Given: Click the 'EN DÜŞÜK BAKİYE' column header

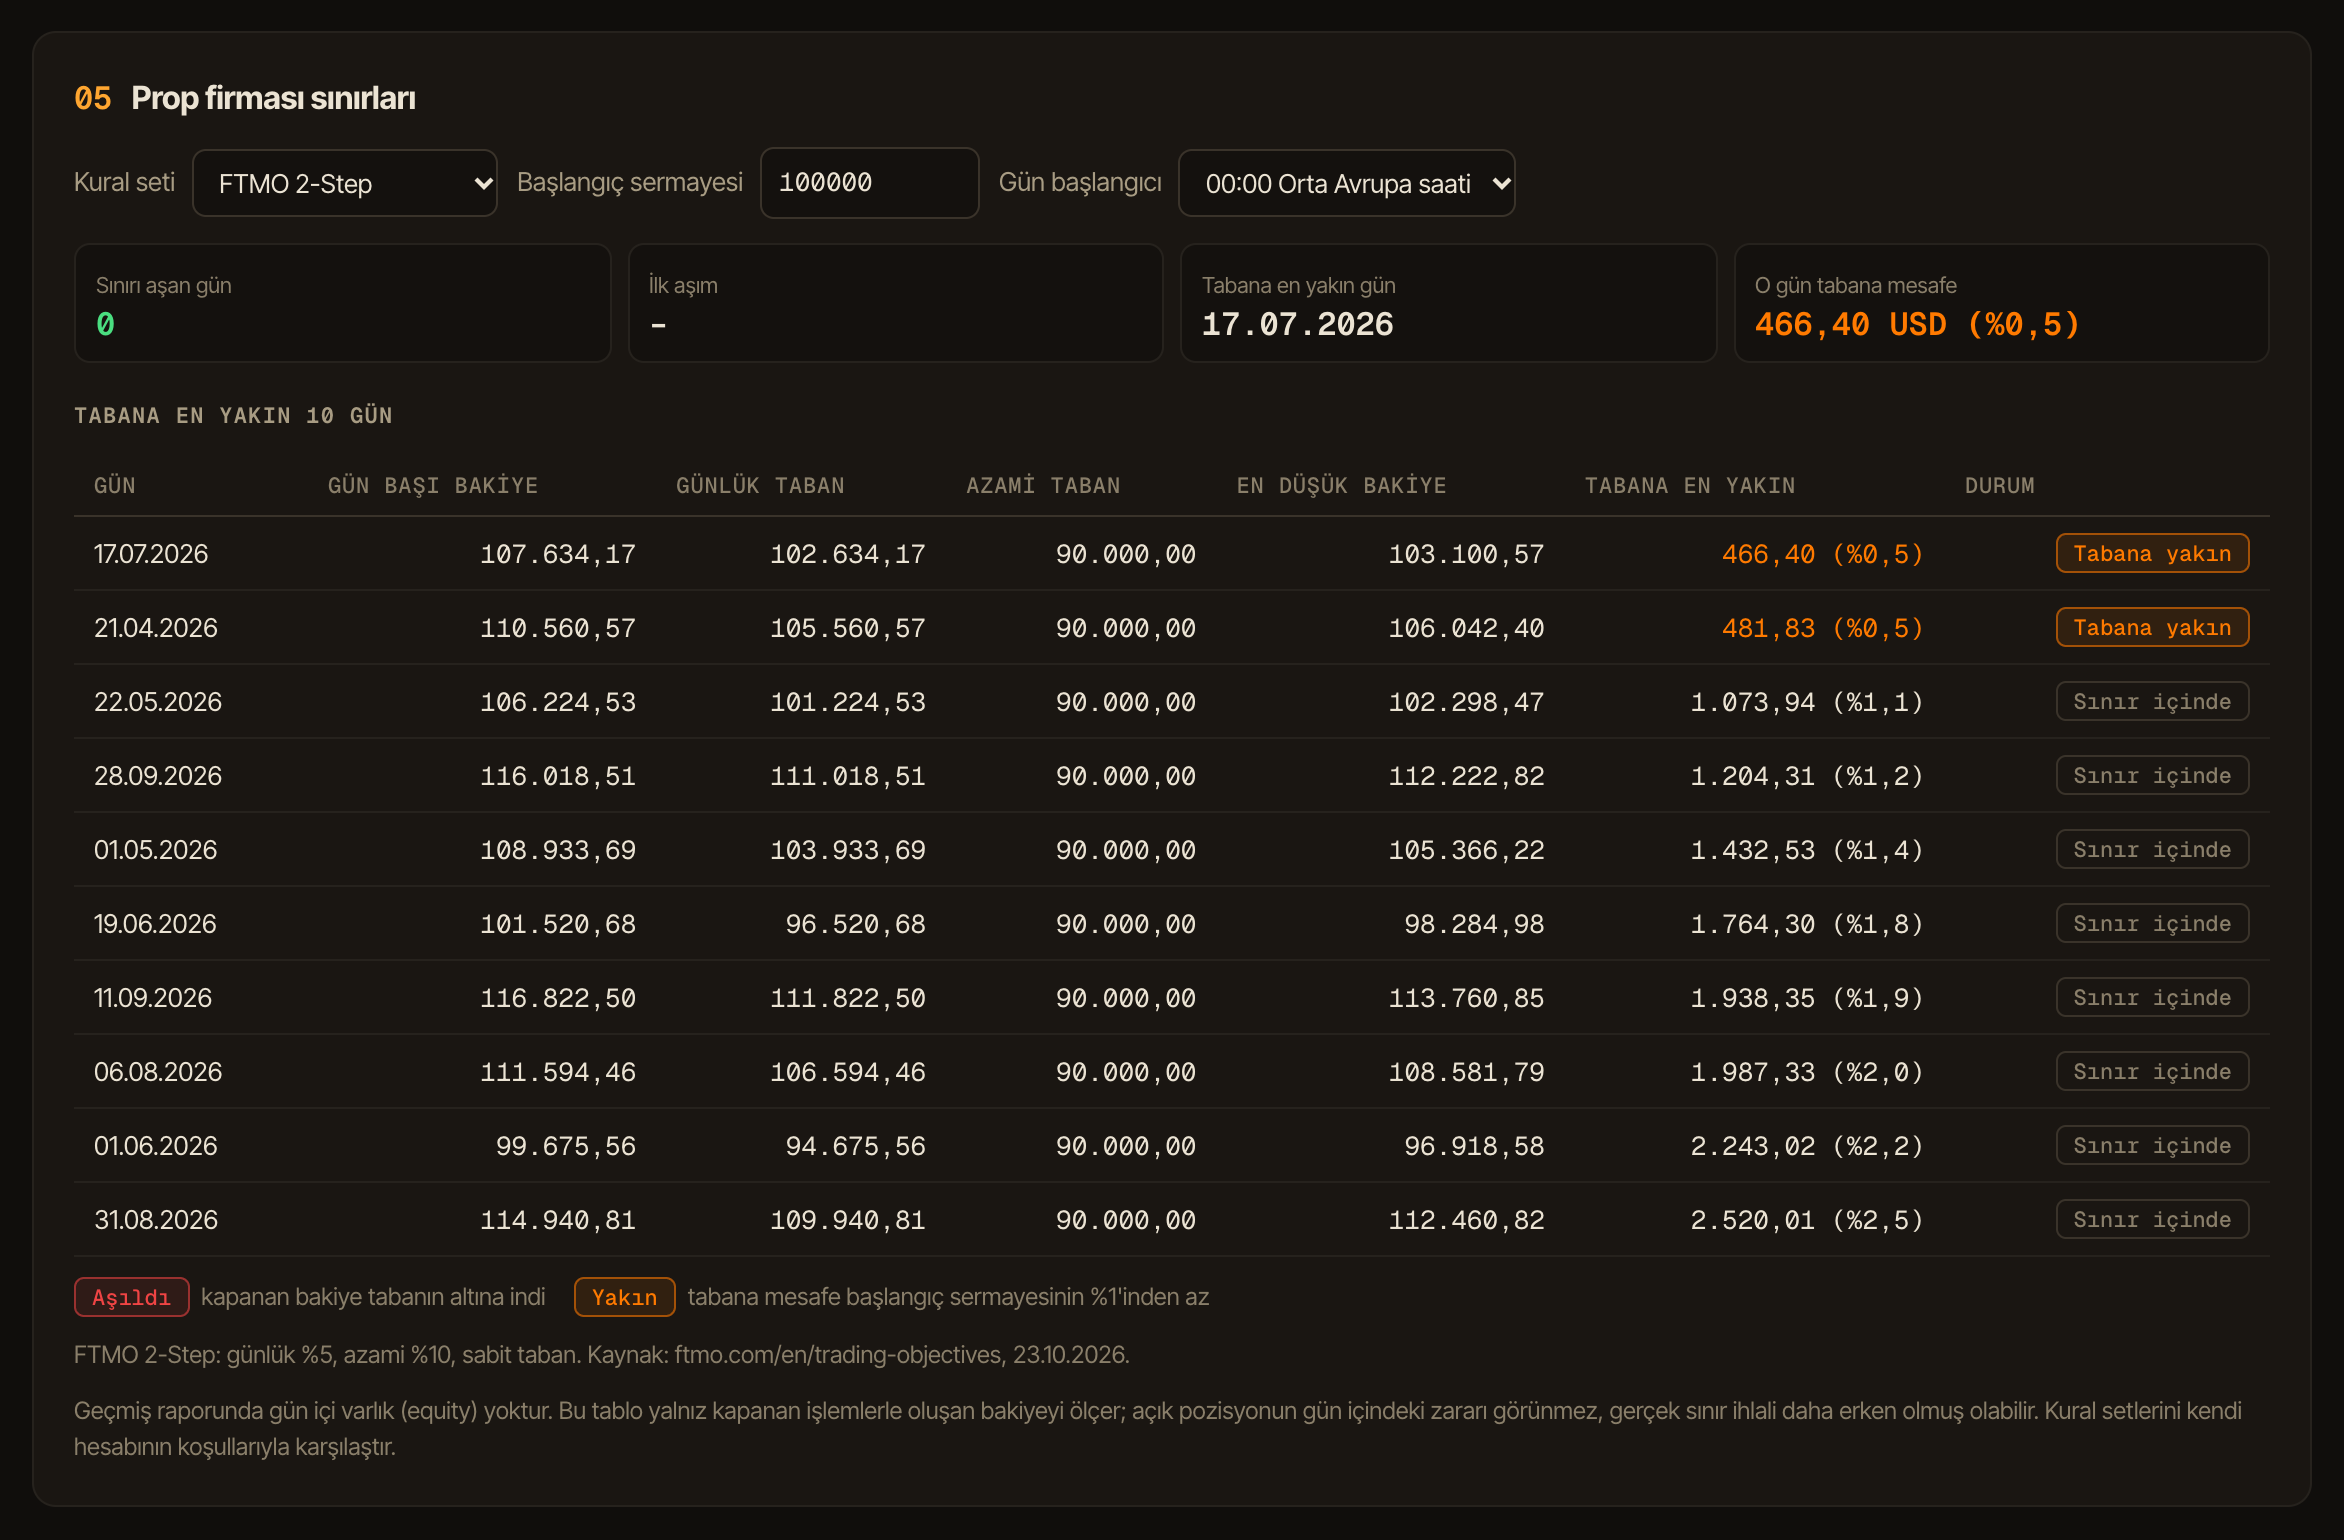Looking at the screenshot, I should [x=1341, y=486].
